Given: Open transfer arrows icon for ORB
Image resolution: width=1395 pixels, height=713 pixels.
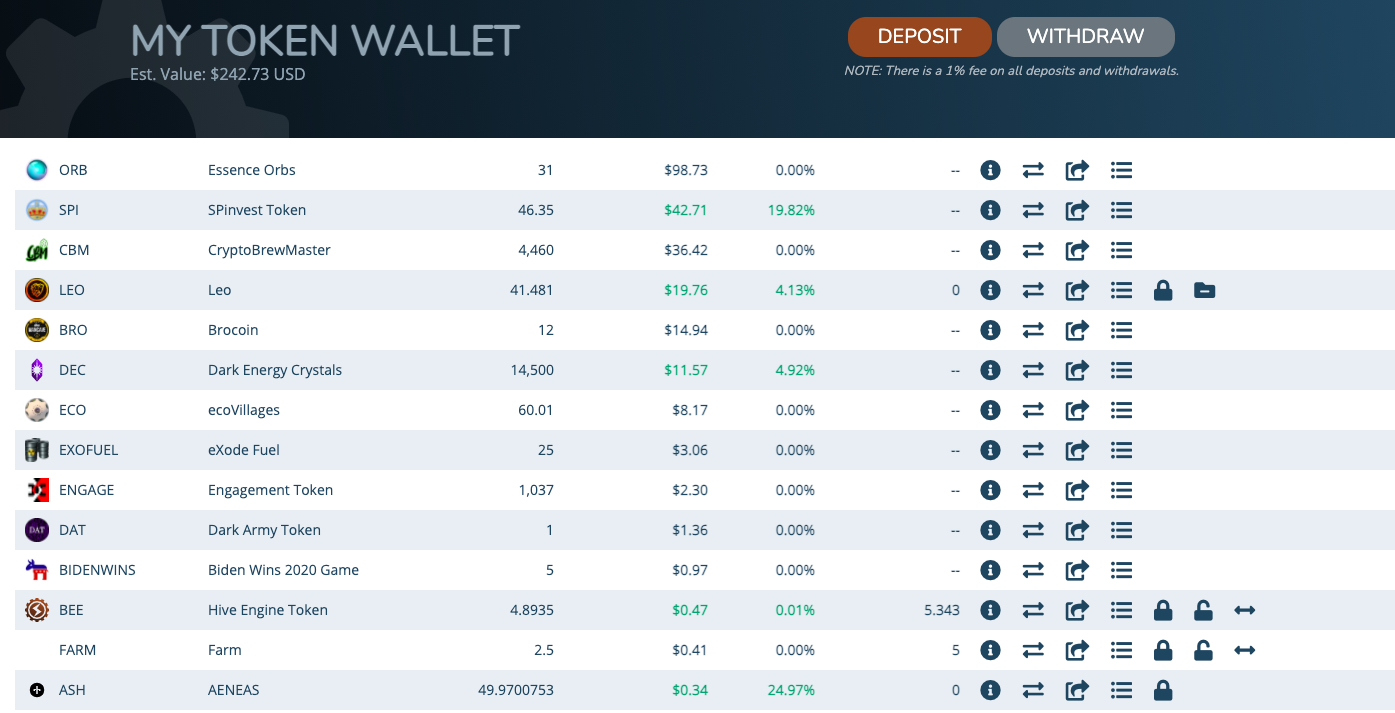Looking at the screenshot, I should tap(1033, 170).
